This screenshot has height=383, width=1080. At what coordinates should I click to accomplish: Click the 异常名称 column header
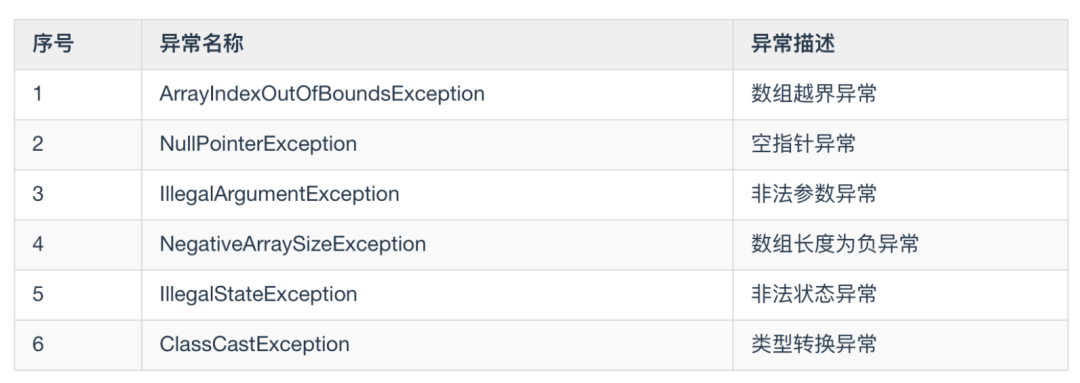coord(201,44)
